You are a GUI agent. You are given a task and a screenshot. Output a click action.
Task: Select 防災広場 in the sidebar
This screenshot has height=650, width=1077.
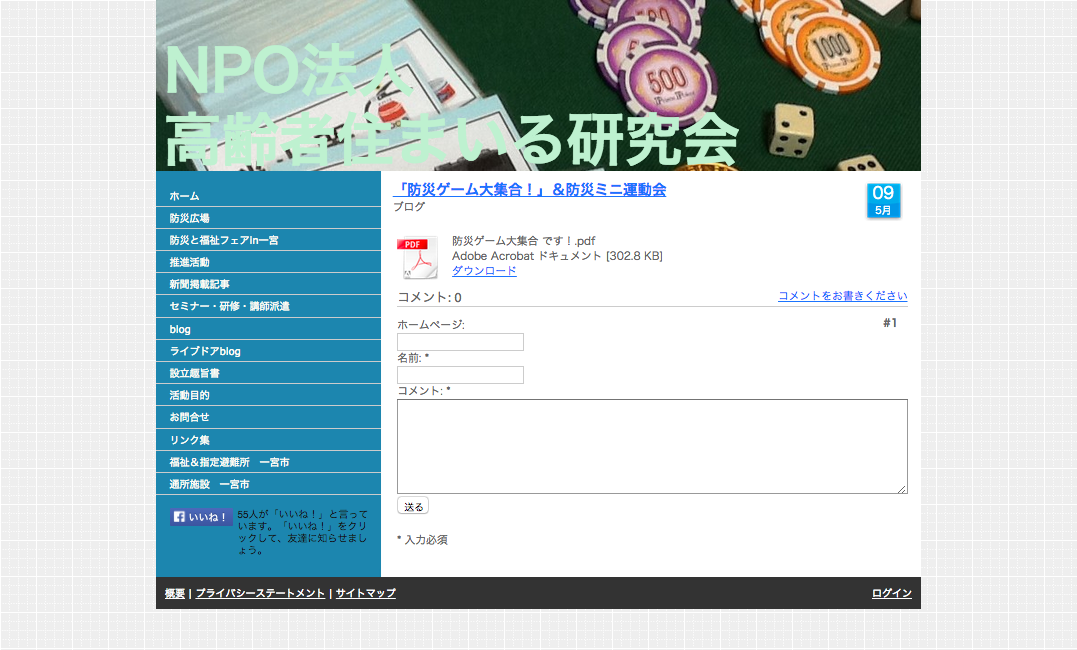[x=189, y=218]
